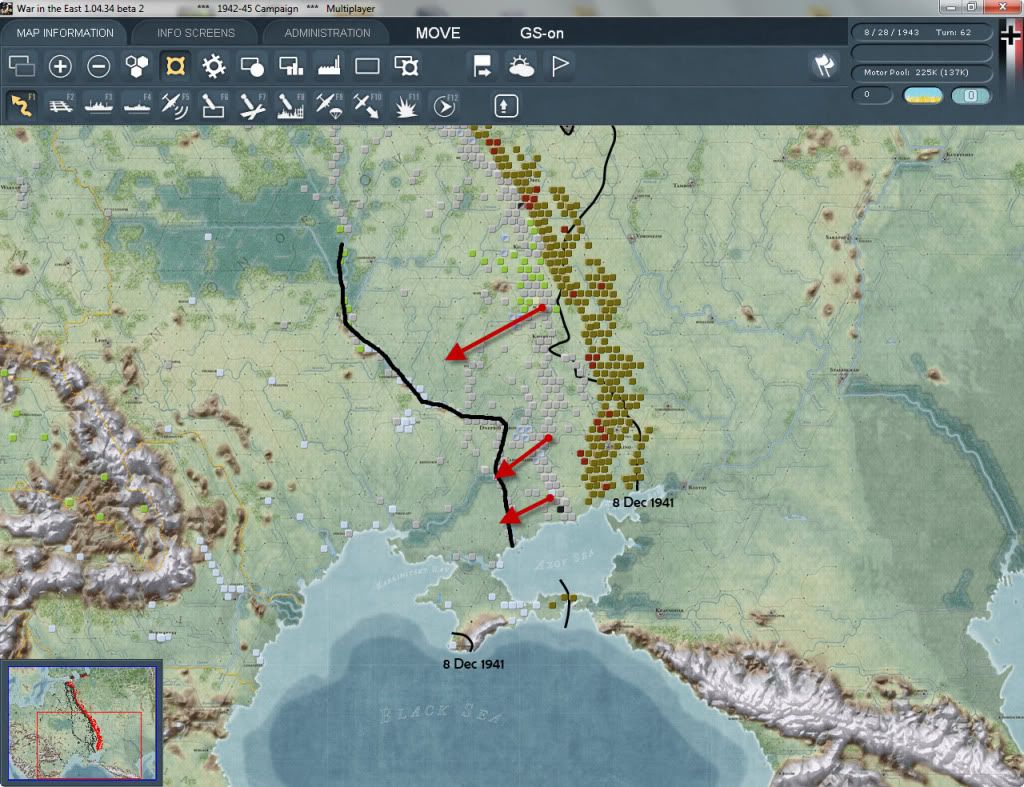Switch to the INFO SCREENS tab
Screen dimensions: 1024x787
coord(195,33)
